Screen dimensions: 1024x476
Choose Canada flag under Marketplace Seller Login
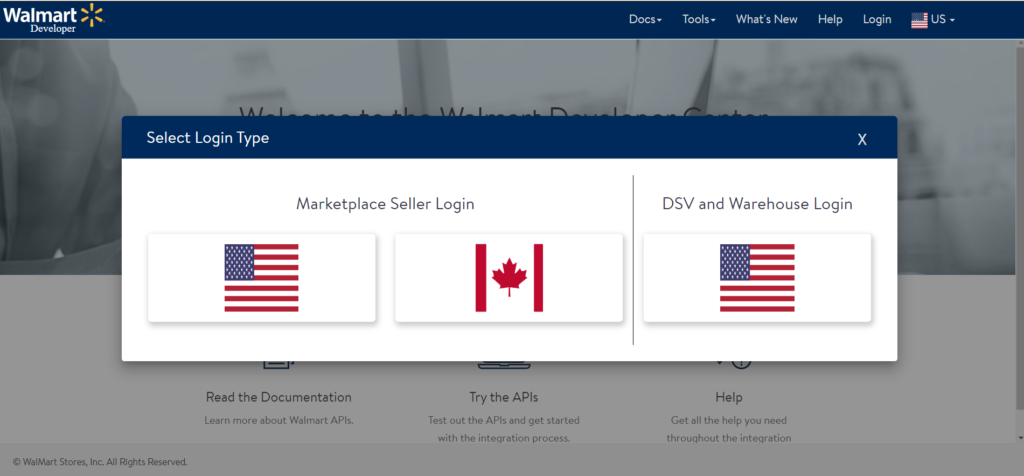(509, 278)
